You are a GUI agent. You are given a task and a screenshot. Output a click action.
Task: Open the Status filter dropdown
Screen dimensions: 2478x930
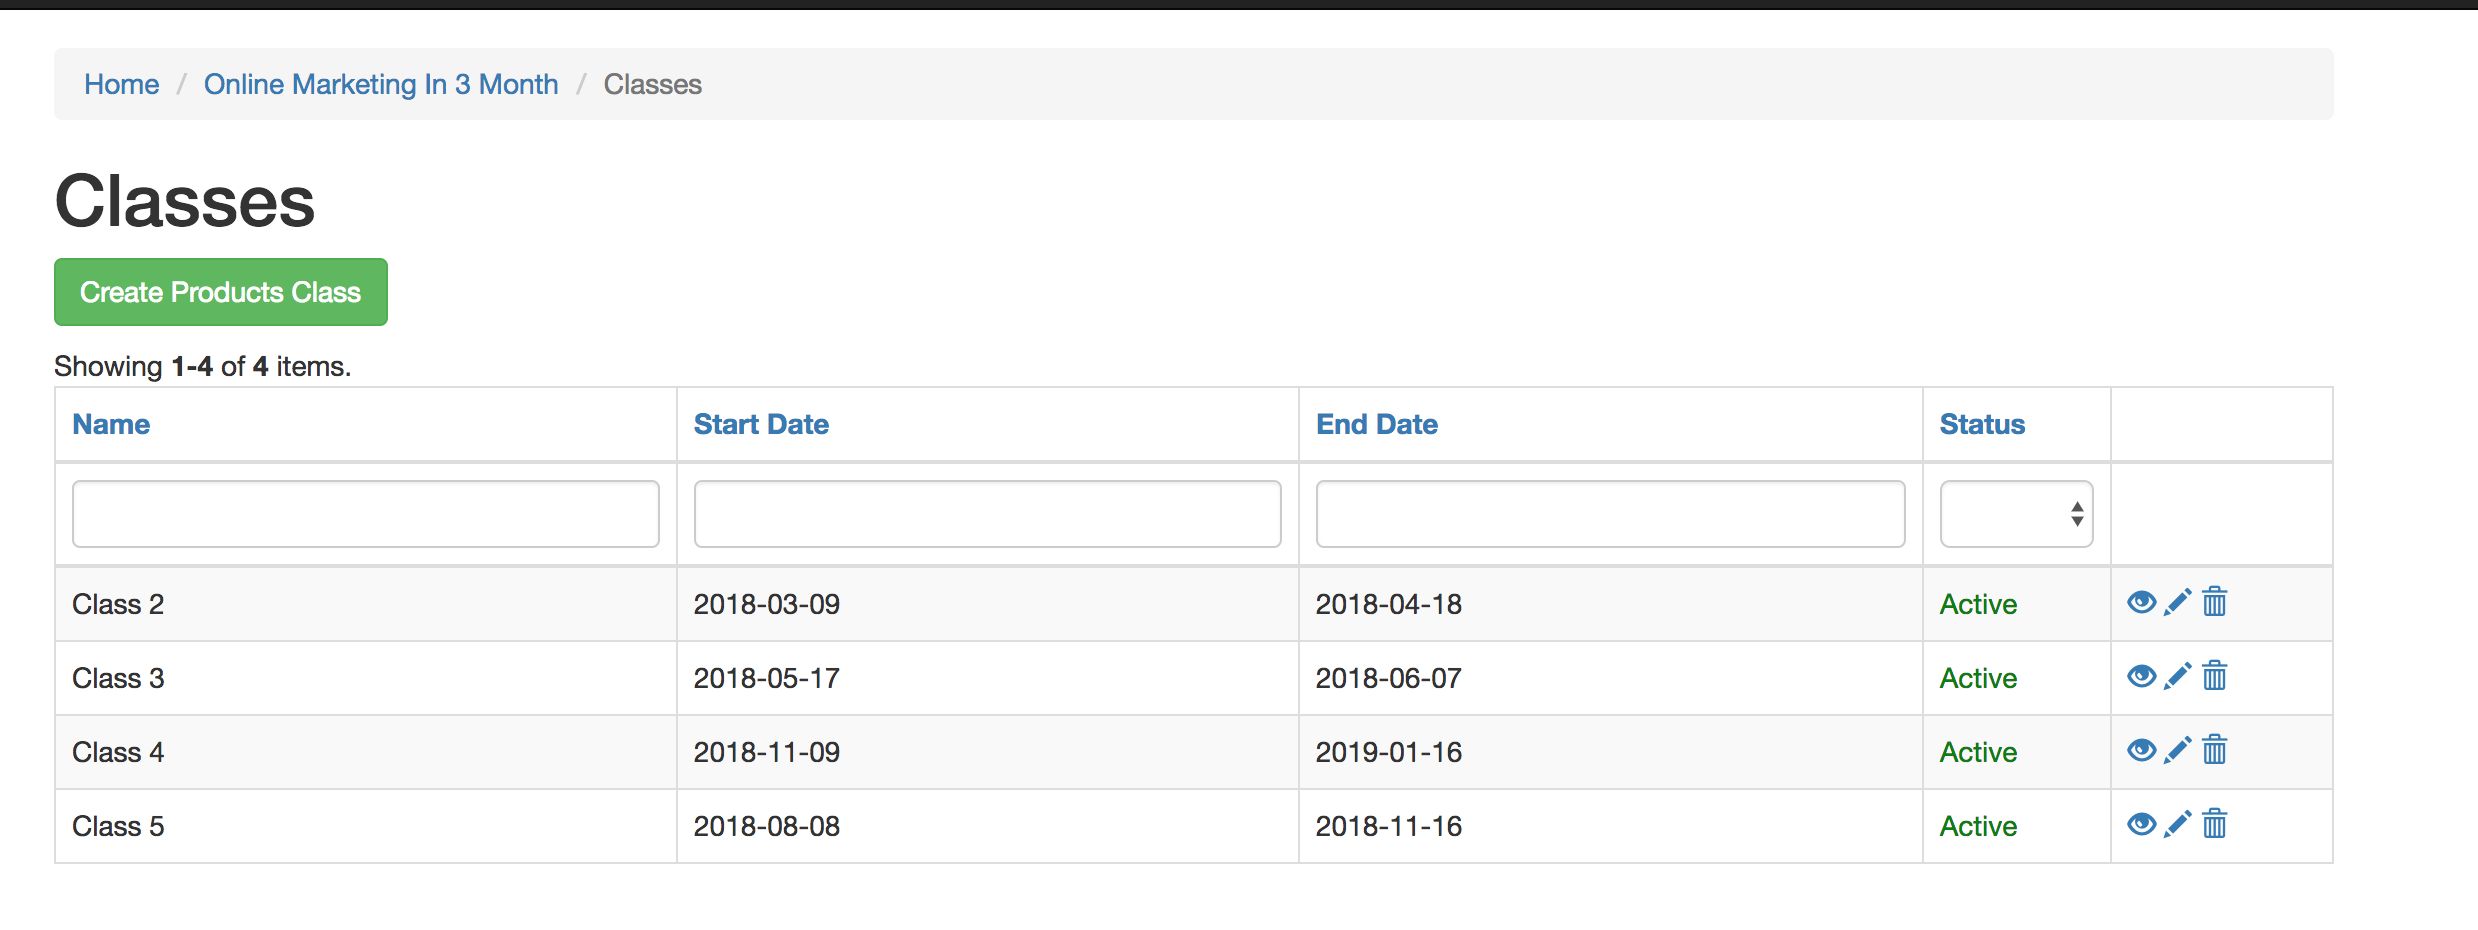[x=2016, y=514]
